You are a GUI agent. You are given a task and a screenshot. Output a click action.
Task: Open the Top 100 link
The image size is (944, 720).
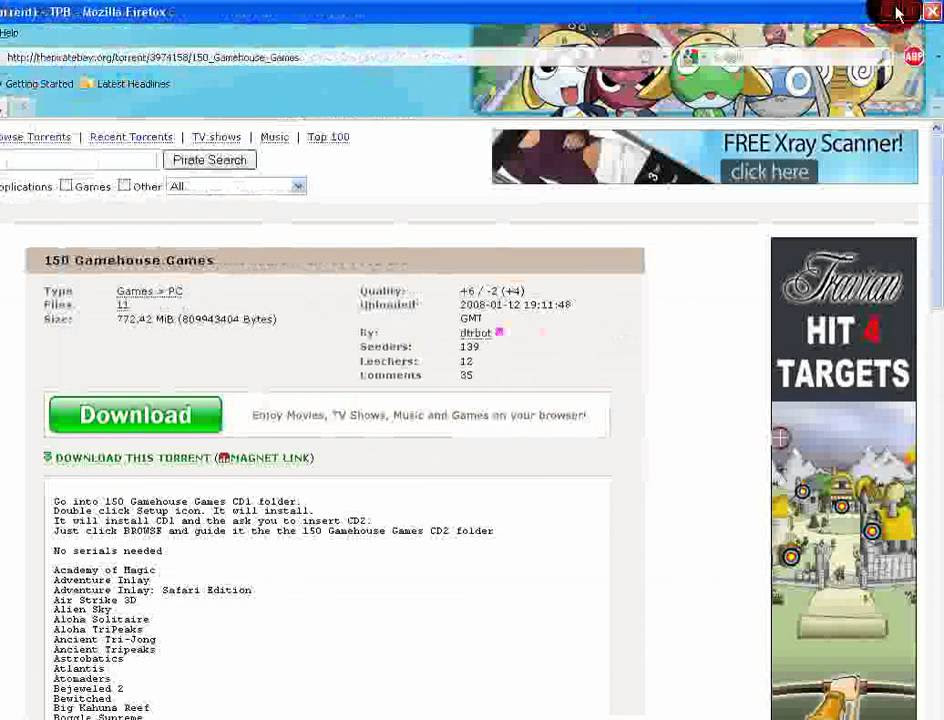point(328,137)
